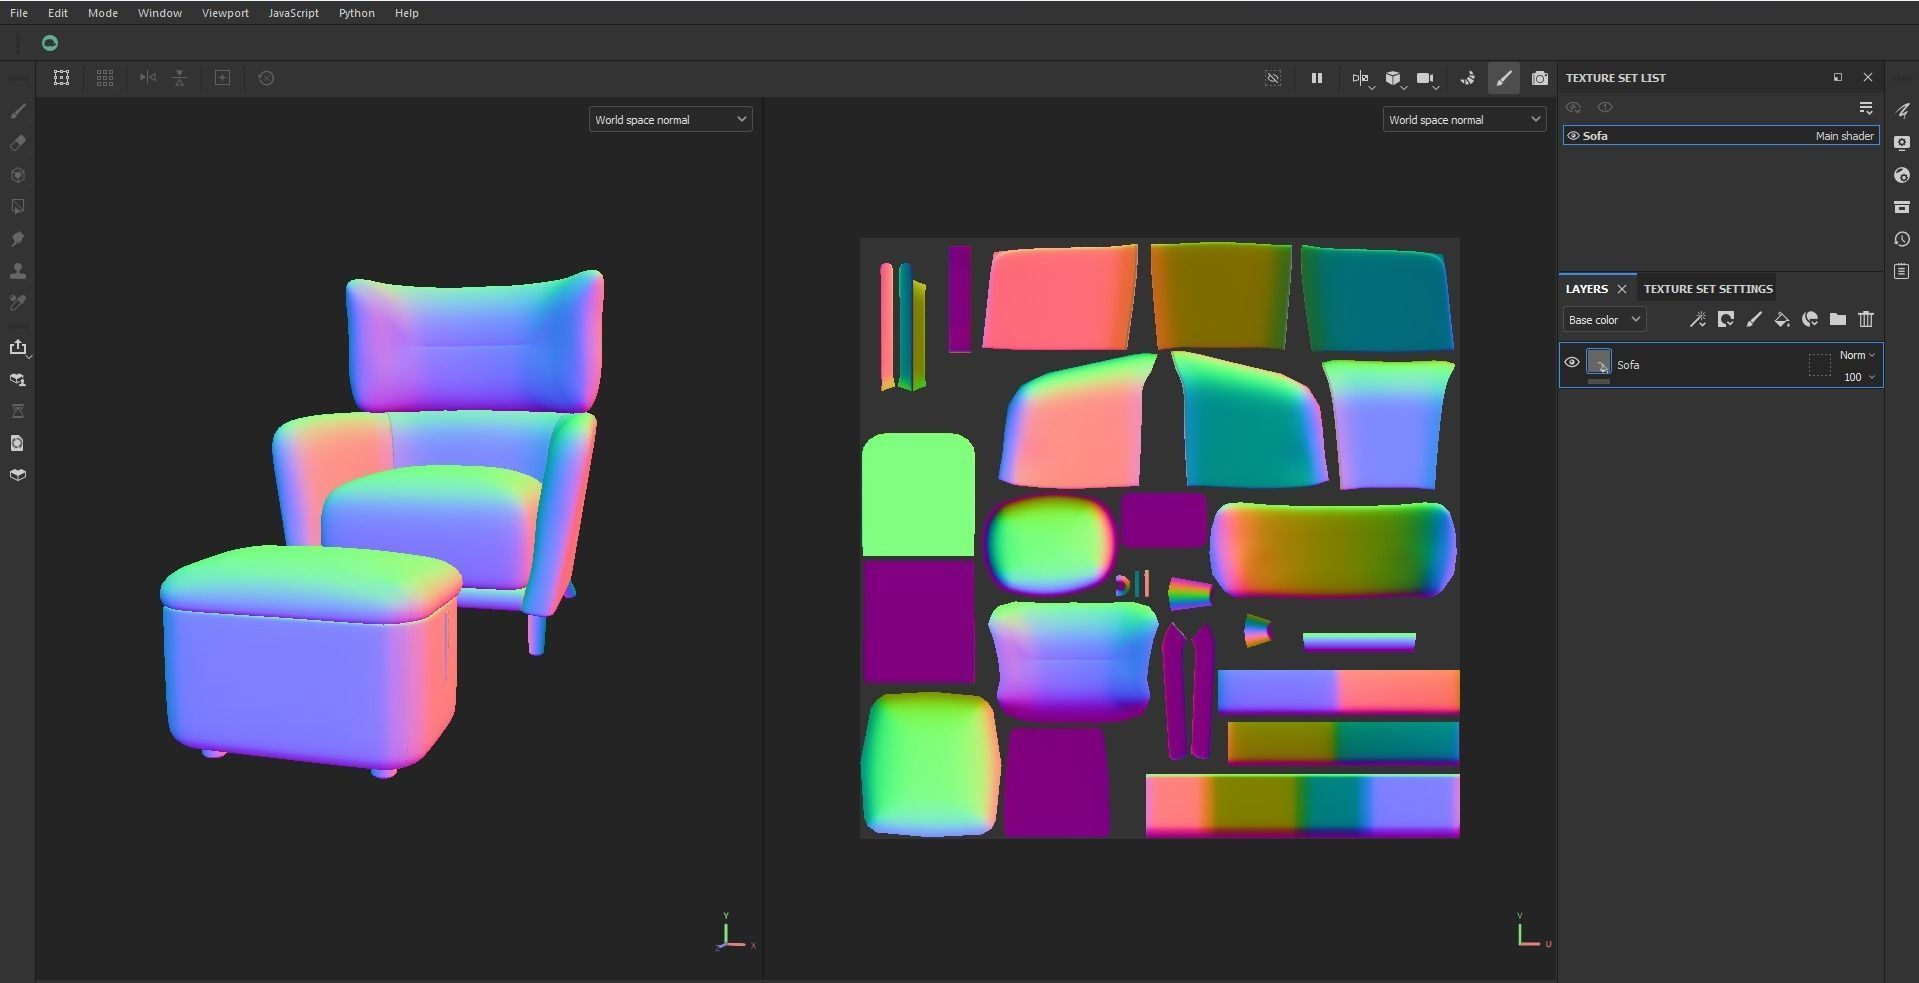Screen dimensions: 1919x983
Task: Open the symmetry settings dropdown
Action: pyautogui.click(x=1362, y=79)
